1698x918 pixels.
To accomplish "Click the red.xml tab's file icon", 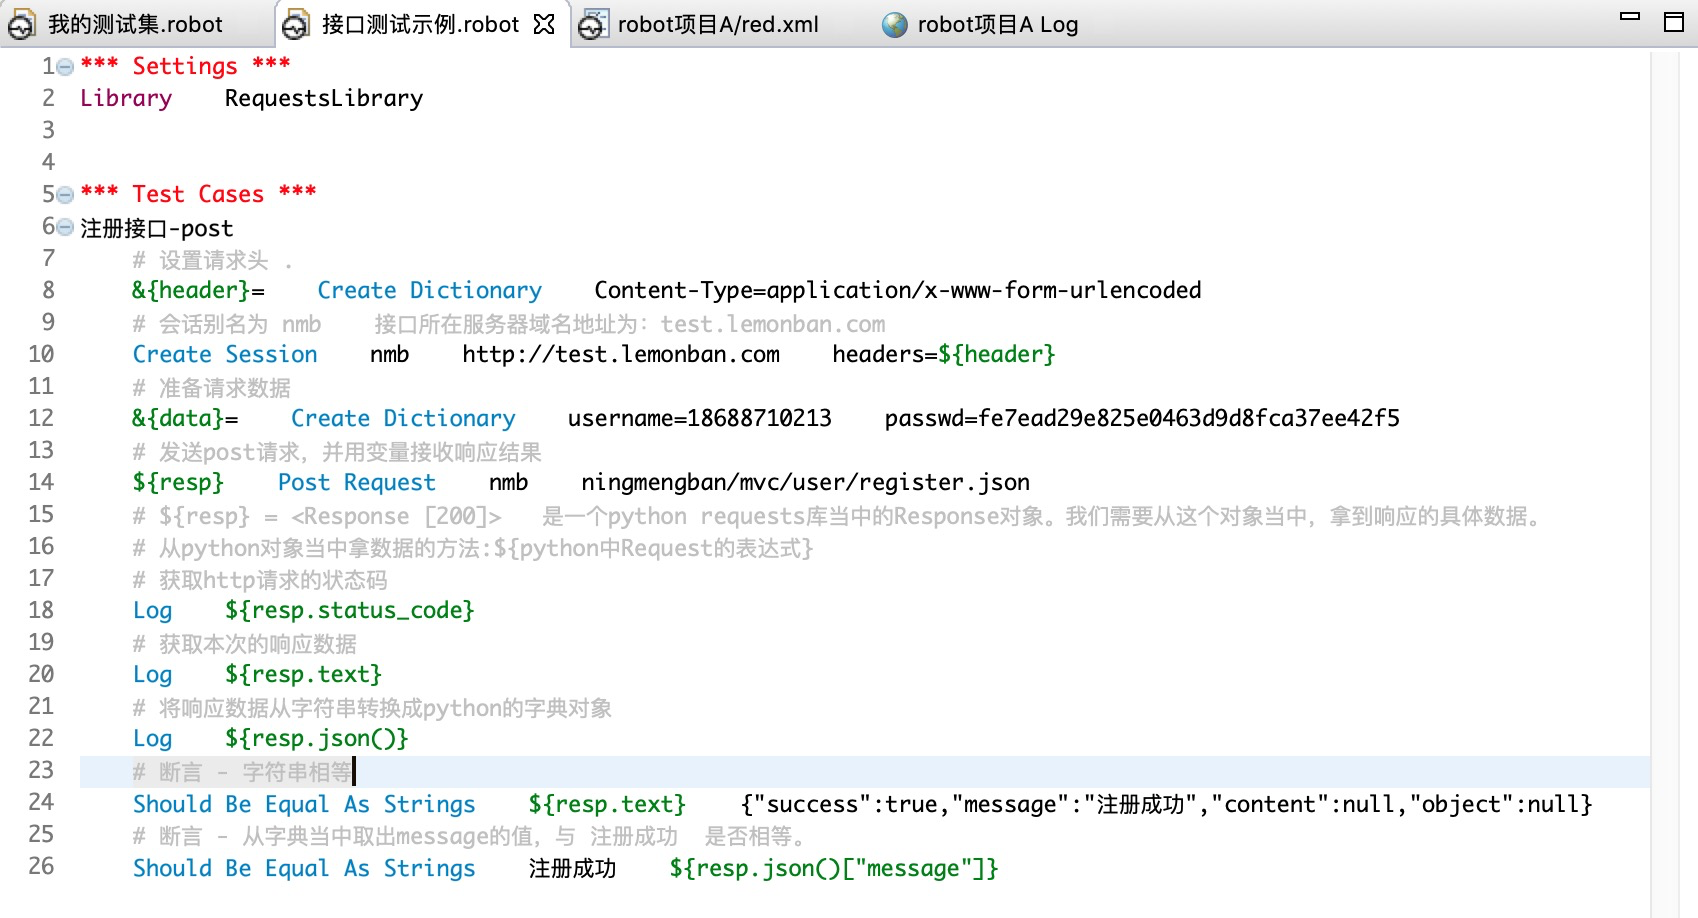I will (592, 25).
